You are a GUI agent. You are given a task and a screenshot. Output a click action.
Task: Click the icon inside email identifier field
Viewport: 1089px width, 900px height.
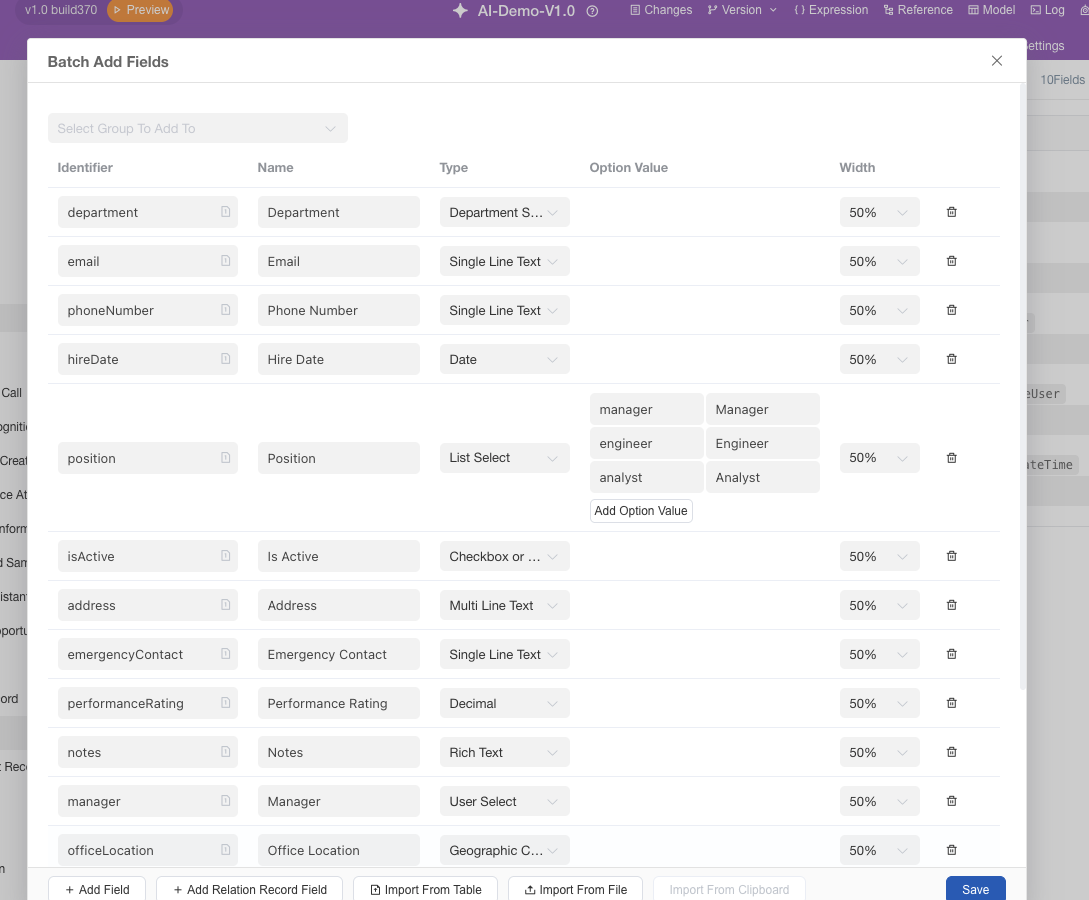point(225,261)
